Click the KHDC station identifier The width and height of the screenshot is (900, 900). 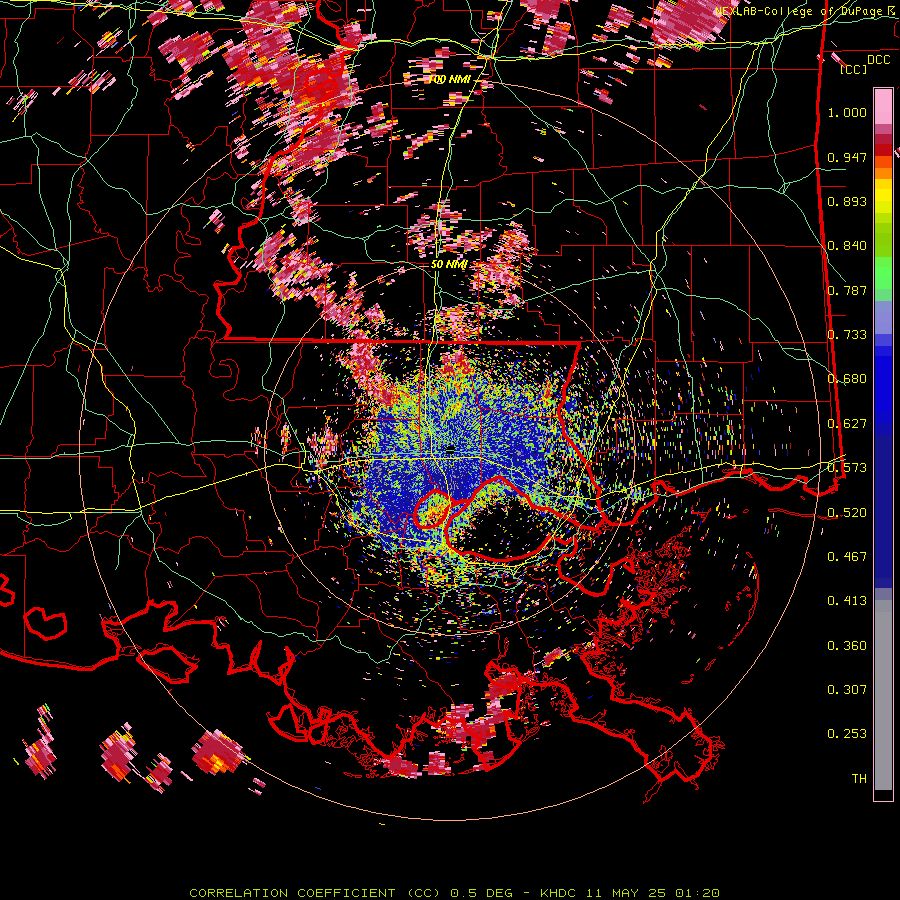pos(560,893)
